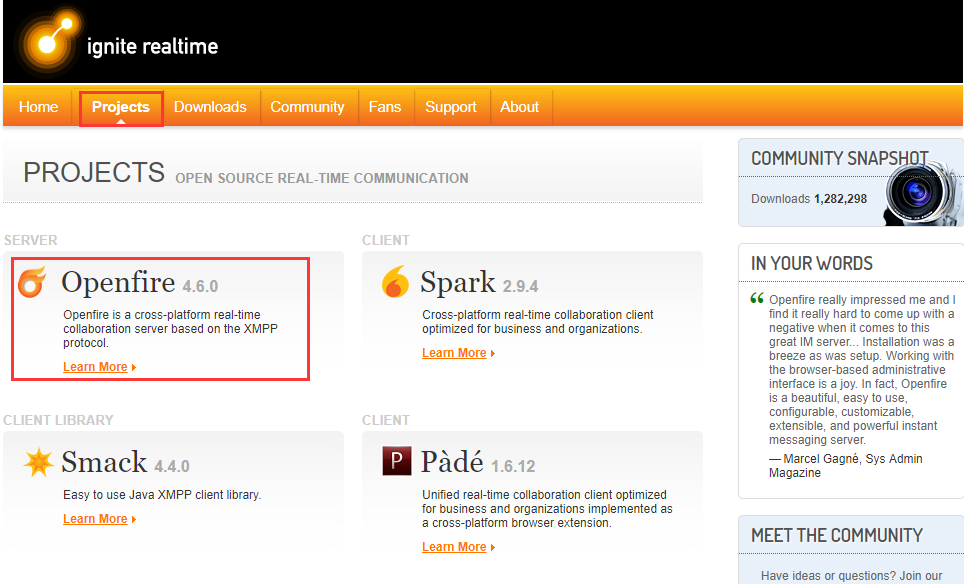Viewport: 964px width, 584px height.
Task: Click 'Have ideas or questions? Join our' text
Action: point(851,576)
